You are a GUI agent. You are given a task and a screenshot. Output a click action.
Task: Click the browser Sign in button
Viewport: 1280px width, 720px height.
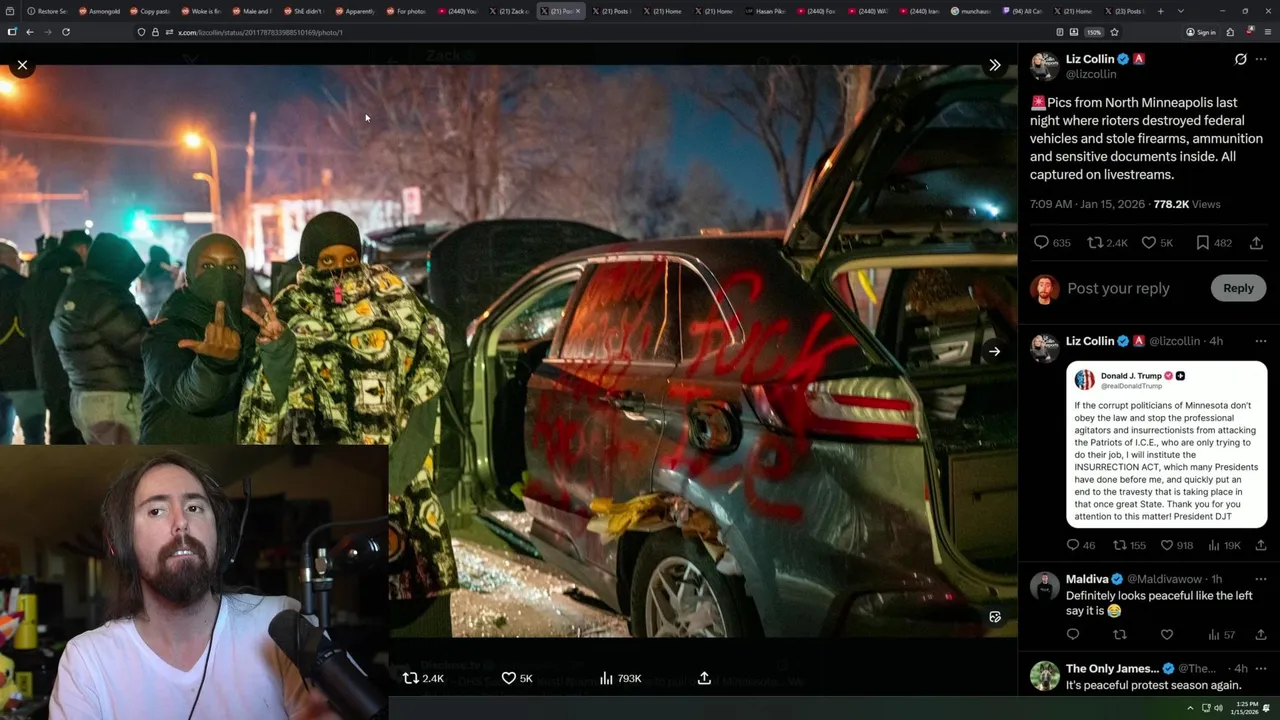[x=1201, y=32]
